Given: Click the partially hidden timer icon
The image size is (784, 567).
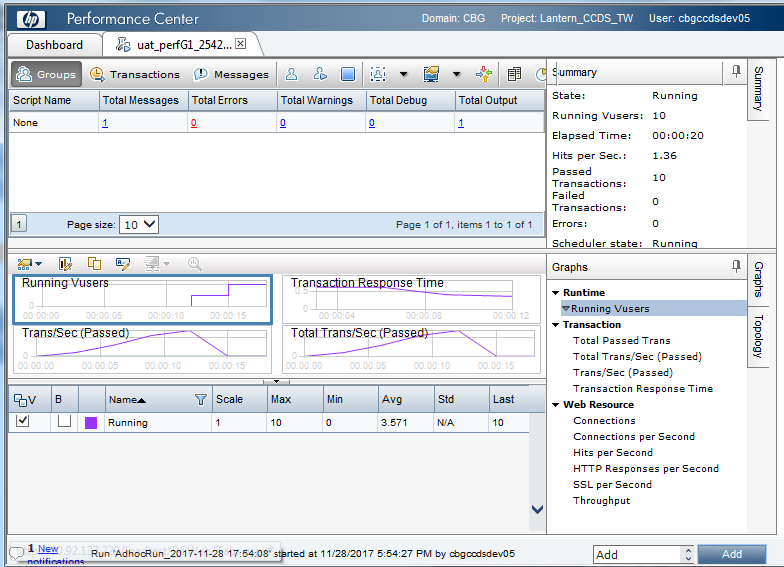Looking at the screenshot, I should (540, 74).
